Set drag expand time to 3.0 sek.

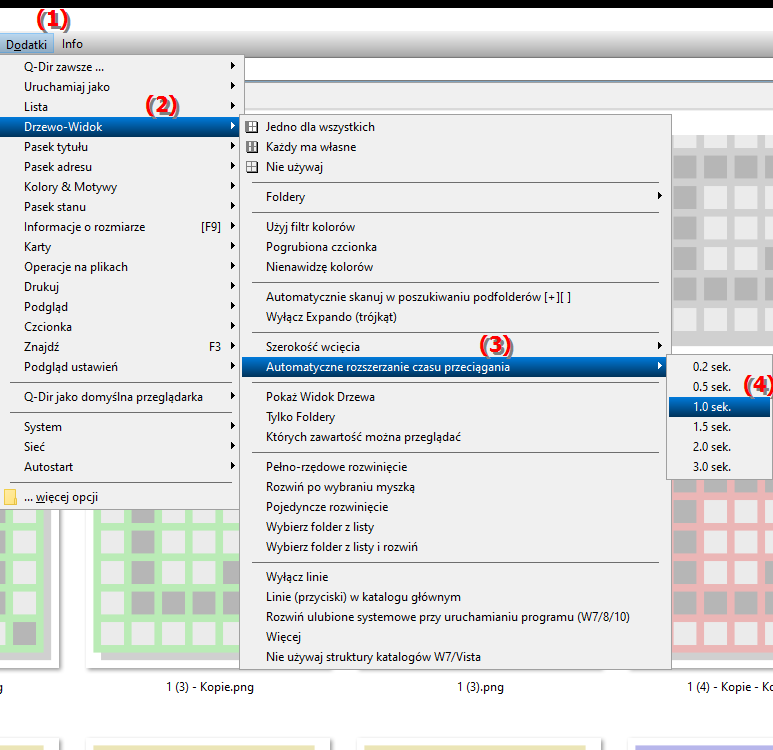(x=719, y=467)
